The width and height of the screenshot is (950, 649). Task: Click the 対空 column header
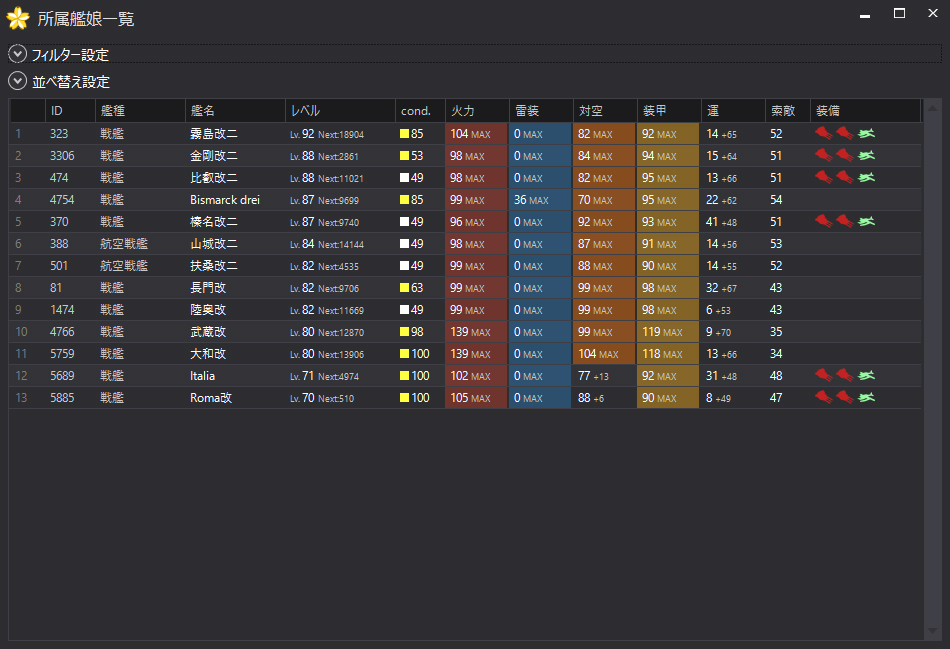pyautogui.click(x=605, y=111)
